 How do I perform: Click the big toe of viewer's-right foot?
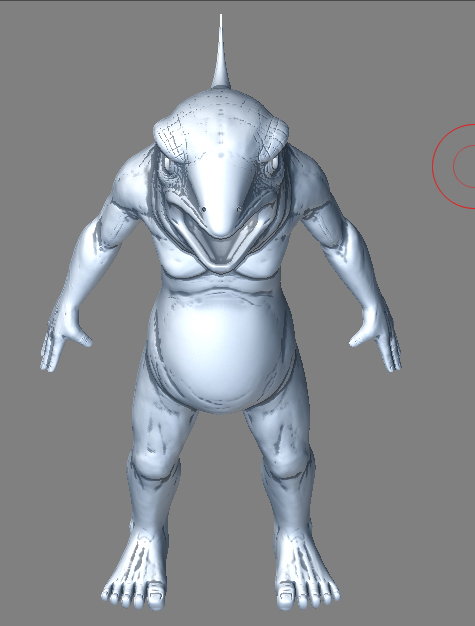pos(286,596)
